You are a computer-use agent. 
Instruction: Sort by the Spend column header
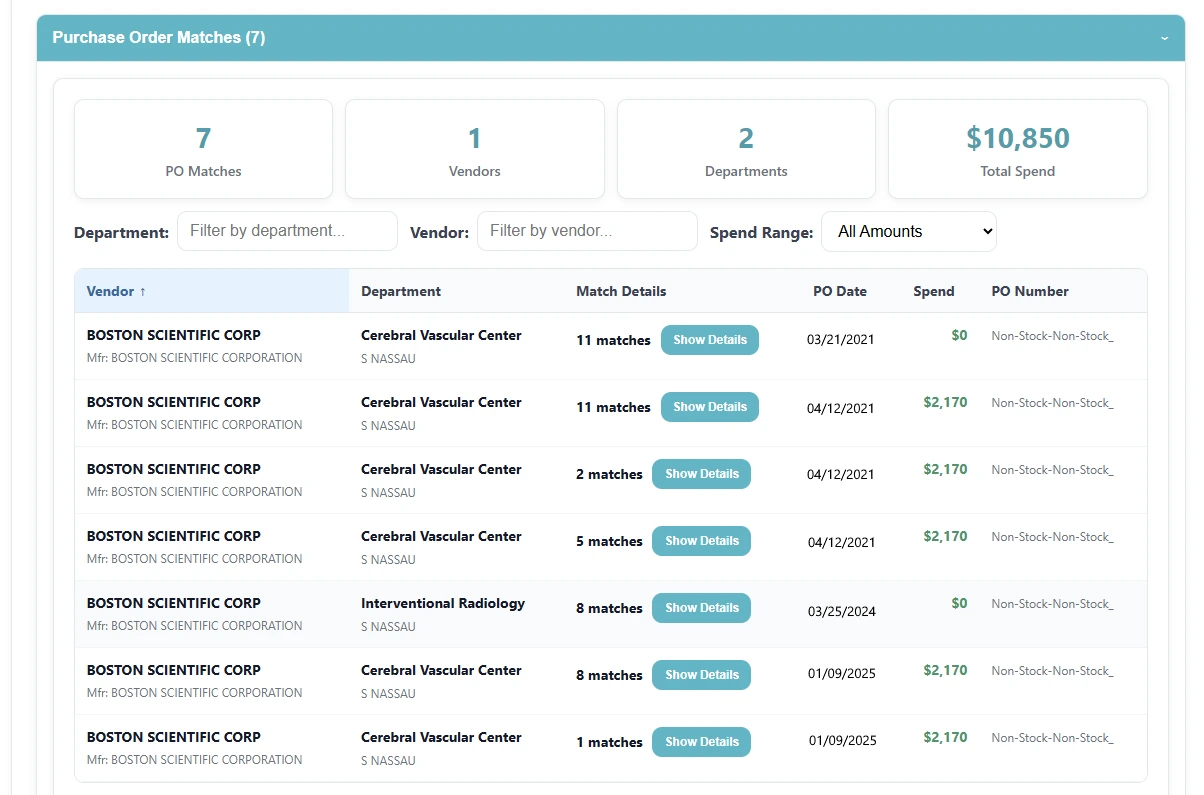click(x=933, y=291)
